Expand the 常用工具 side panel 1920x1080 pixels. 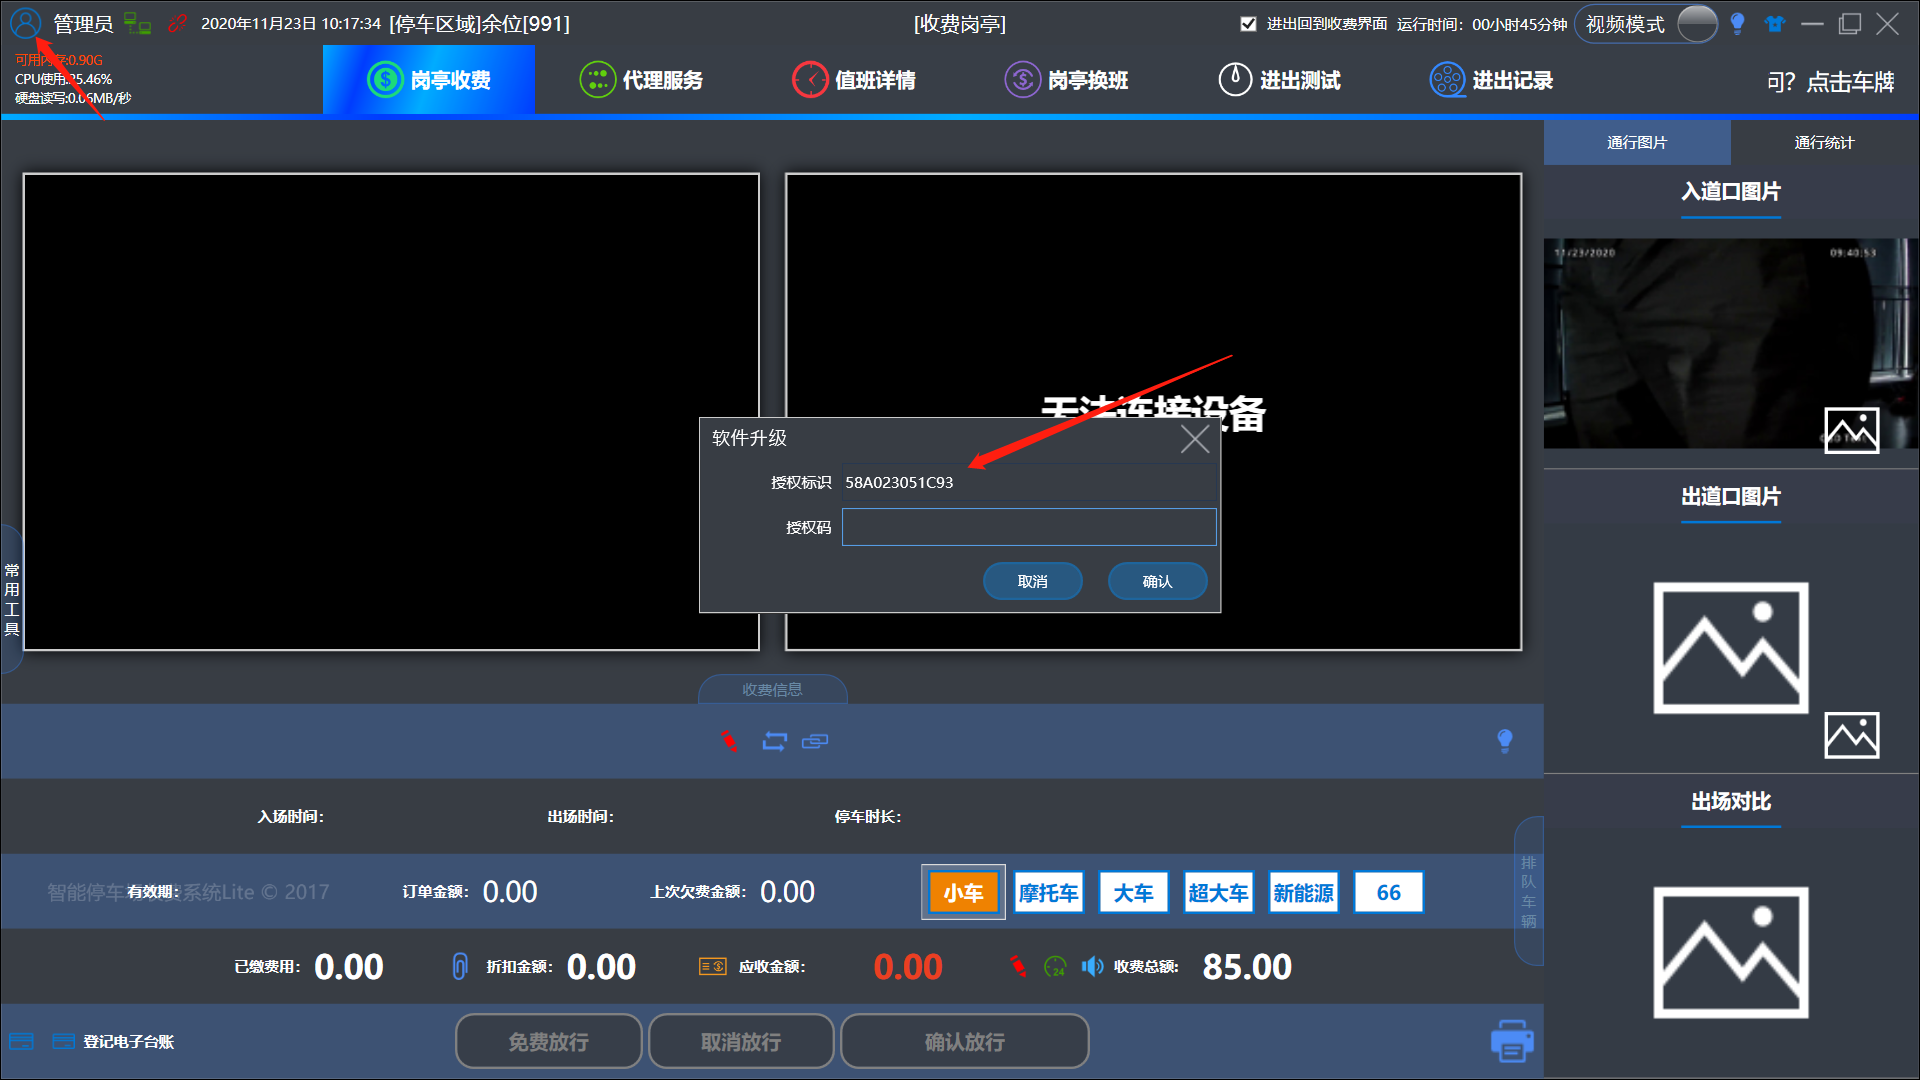click(x=11, y=599)
